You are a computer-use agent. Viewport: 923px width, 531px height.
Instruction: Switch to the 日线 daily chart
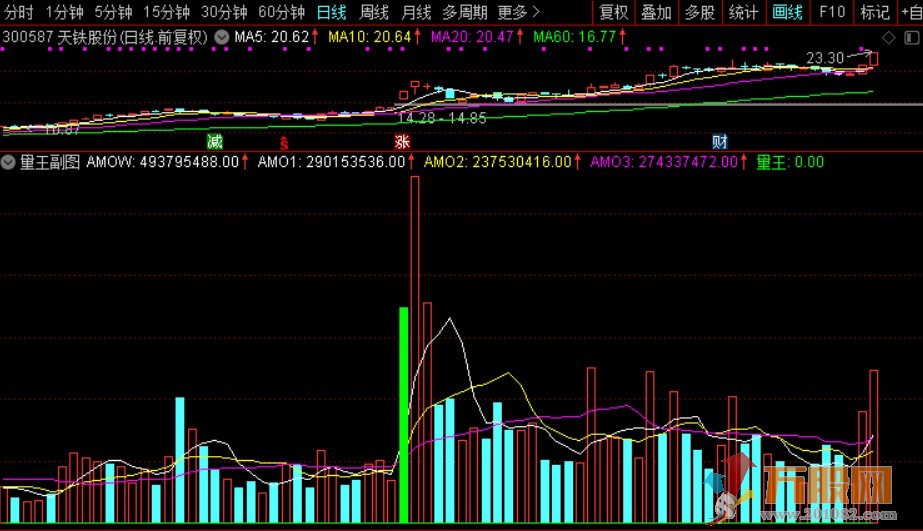(331, 12)
